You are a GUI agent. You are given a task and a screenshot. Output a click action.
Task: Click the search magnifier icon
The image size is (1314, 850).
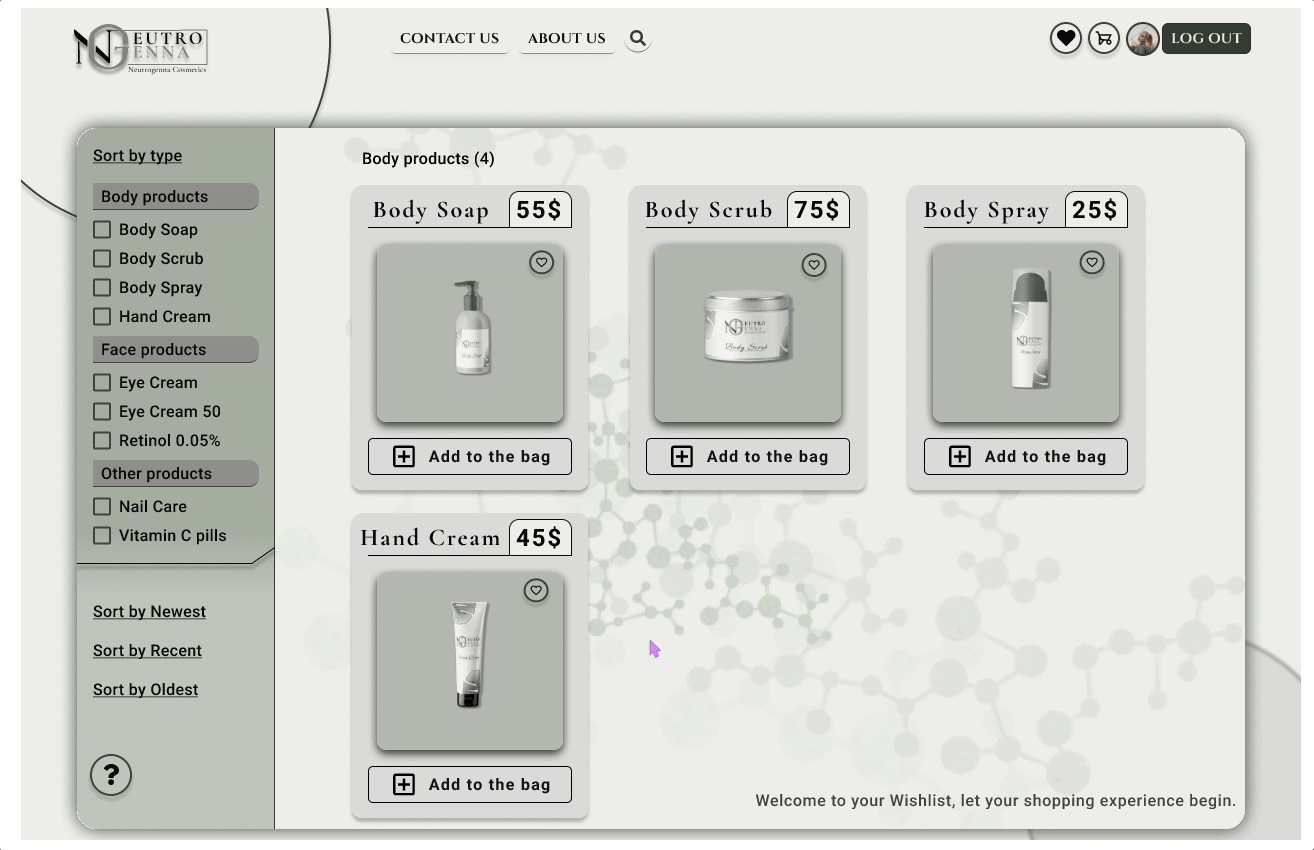(638, 39)
